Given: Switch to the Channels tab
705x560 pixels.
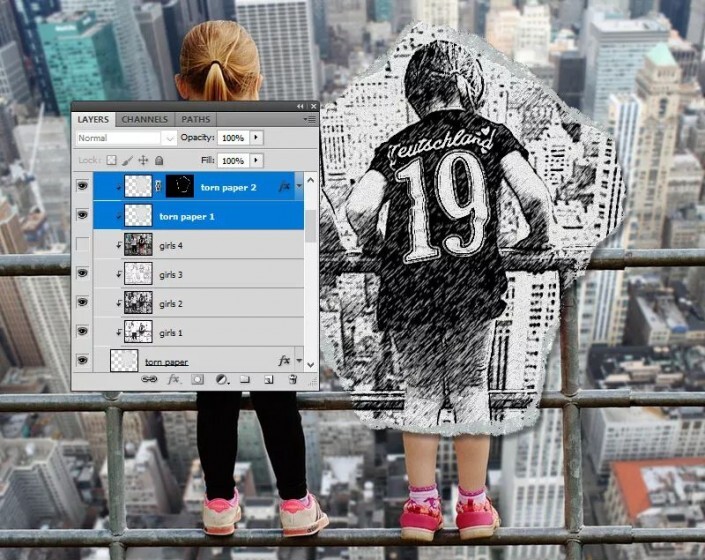Looking at the screenshot, I should coord(145,119).
